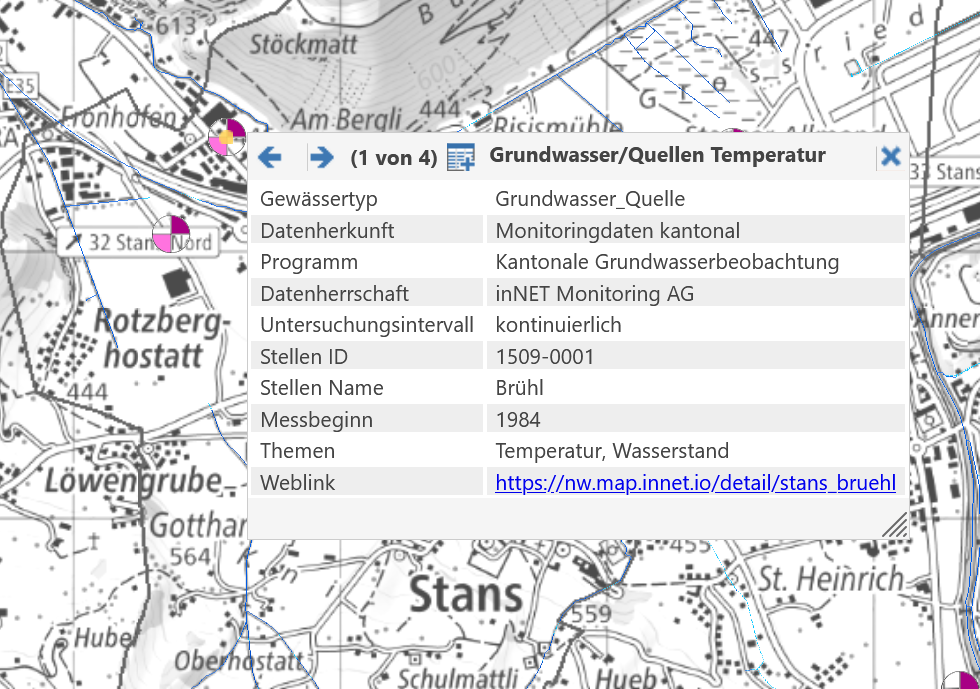Select the Messbeginn value 1984
This screenshot has width=980, height=689.
point(518,420)
